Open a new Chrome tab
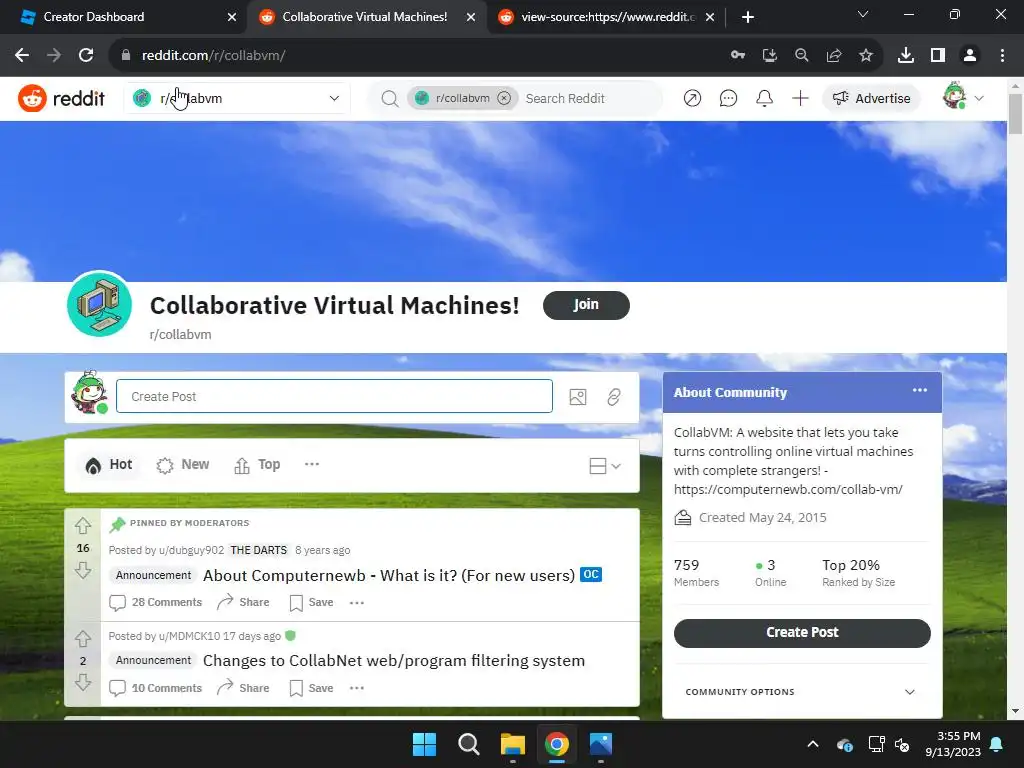Image resolution: width=1024 pixels, height=768 pixels. tap(748, 17)
